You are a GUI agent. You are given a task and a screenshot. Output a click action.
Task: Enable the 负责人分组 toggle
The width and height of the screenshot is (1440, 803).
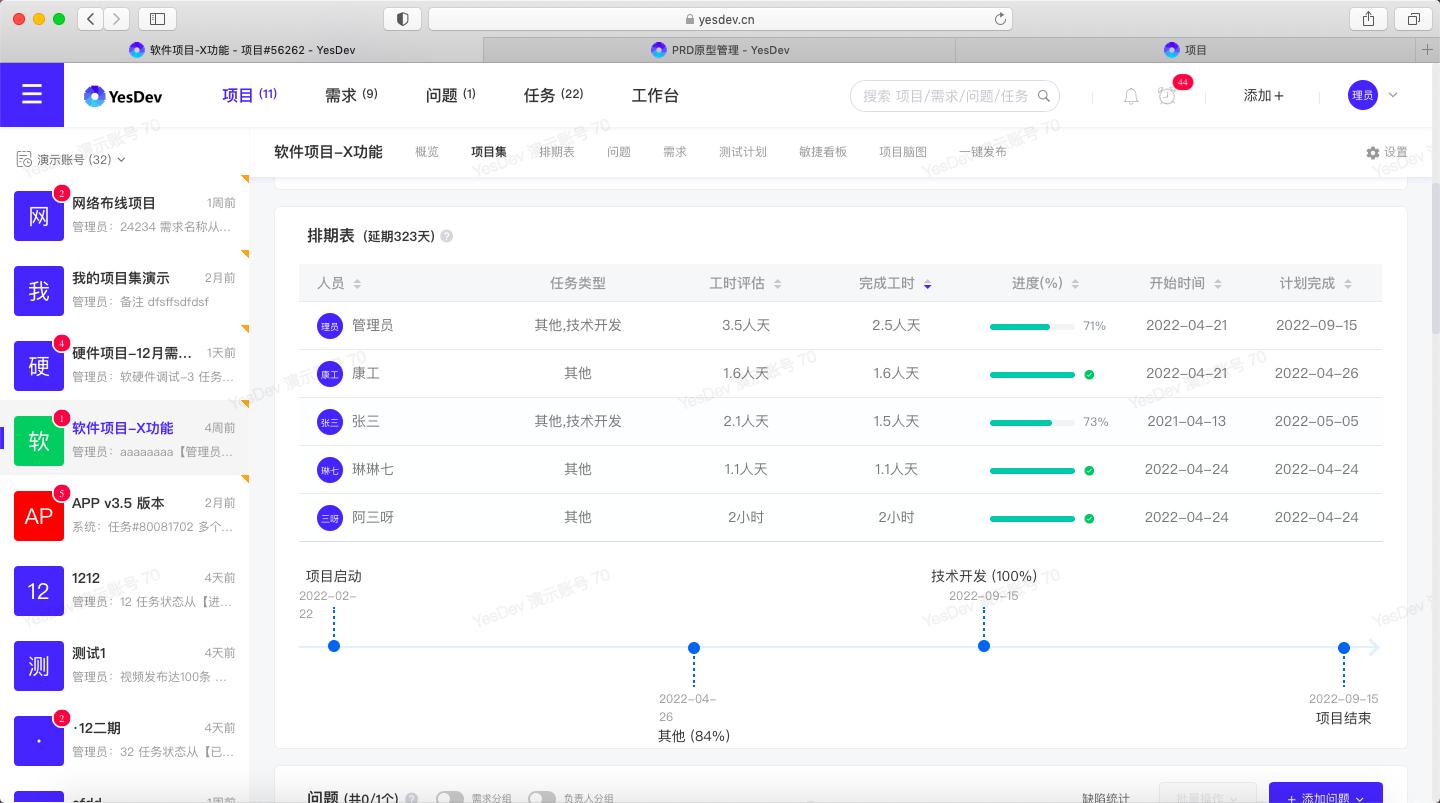(543, 797)
